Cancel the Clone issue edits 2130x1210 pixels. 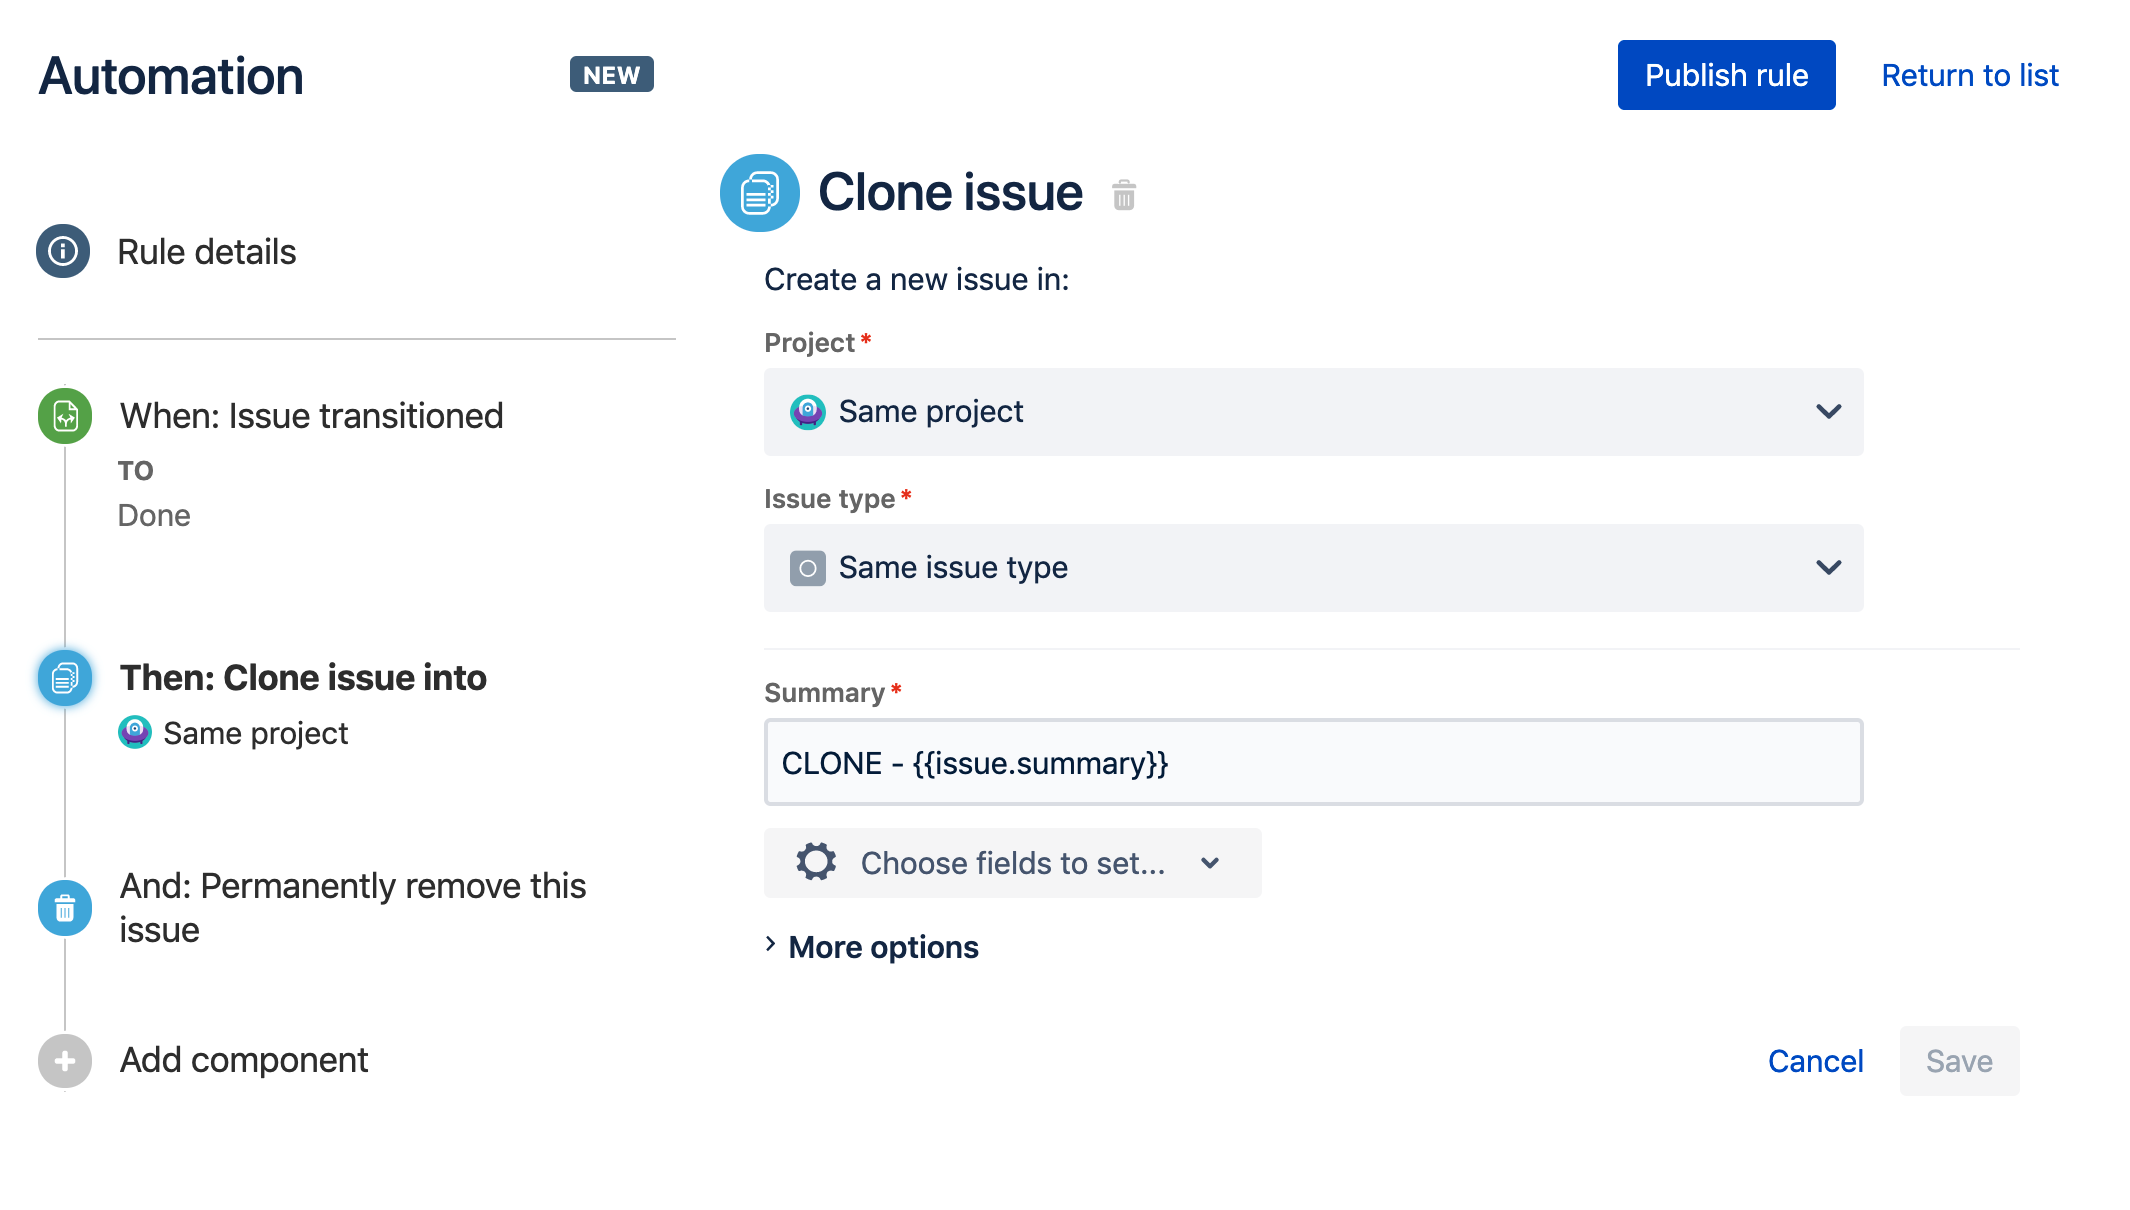tap(1815, 1061)
